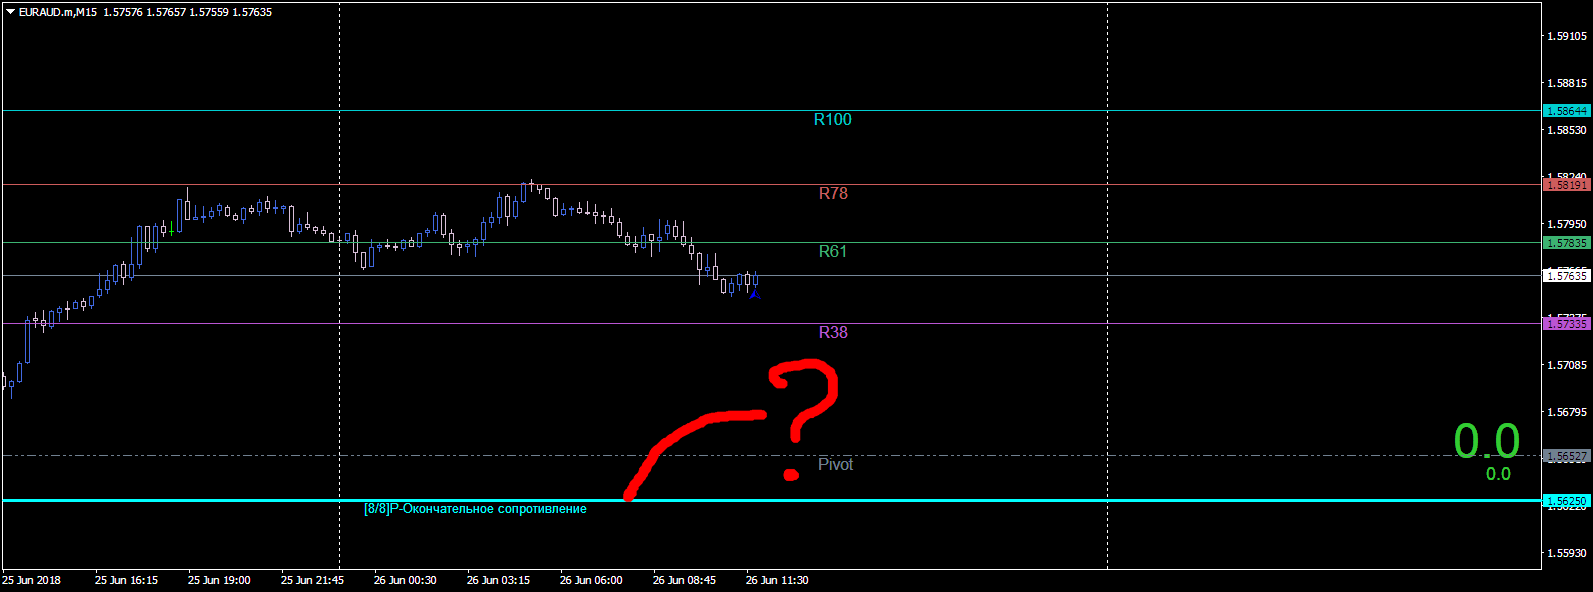The height and width of the screenshot is (592, 1593).
Task: Click the 26 Jun 06:00 time label
Action: [591, 580]
